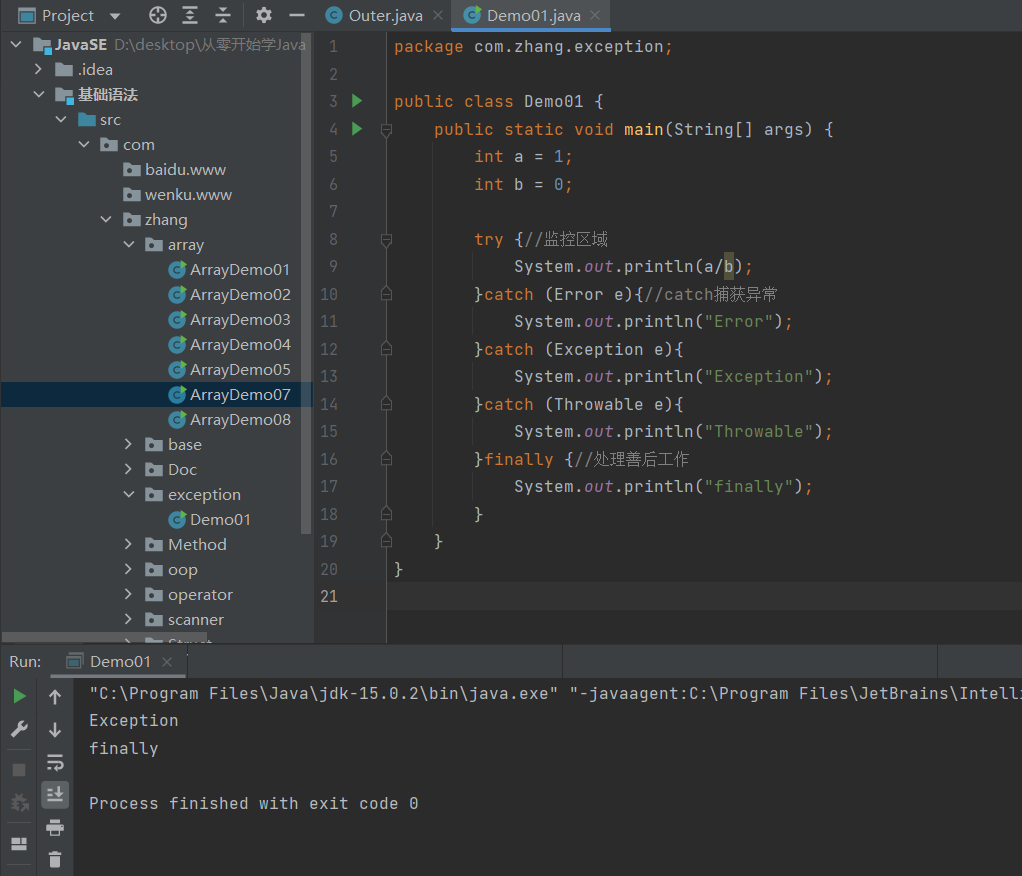The height and width of the screenshot is (876, 1022).
Task: Clear console output with the trash icon
Action: 55,859
